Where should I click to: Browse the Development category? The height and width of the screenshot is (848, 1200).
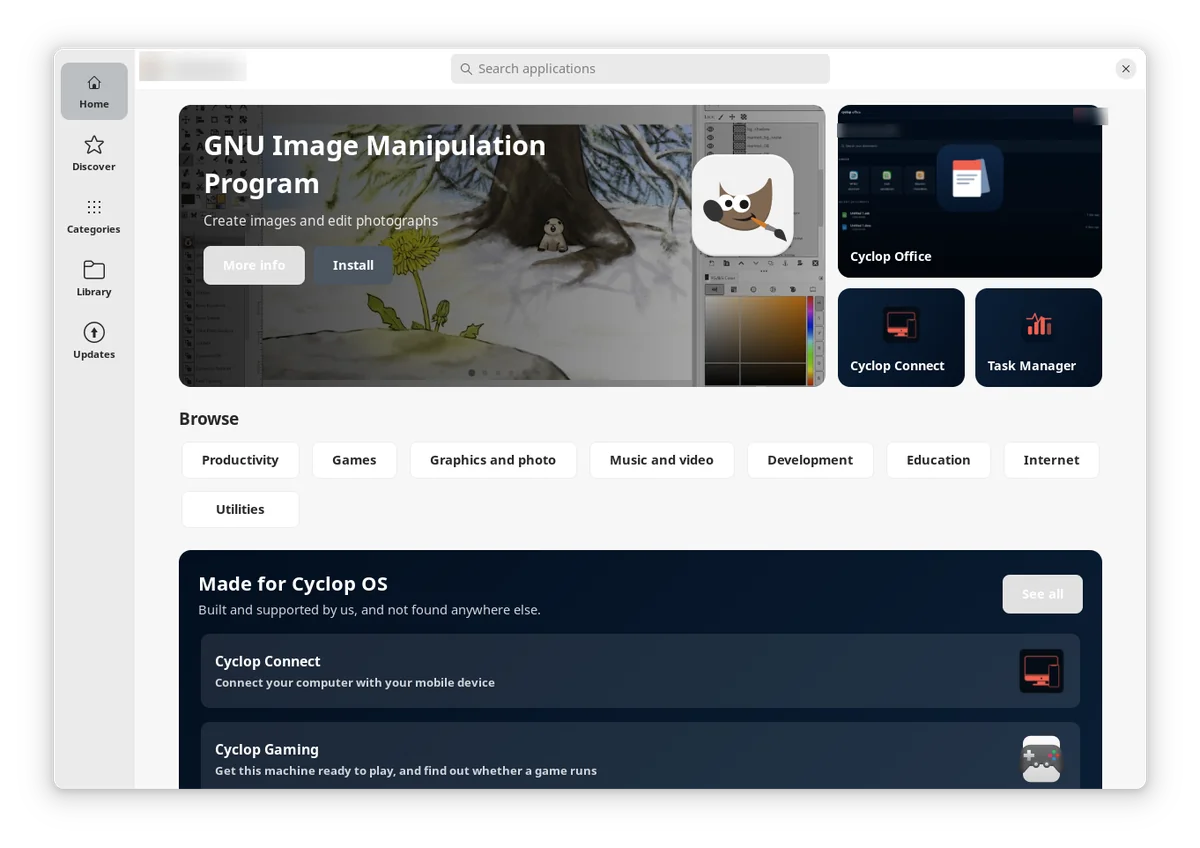pyautogui.click(x=810, y=460)
